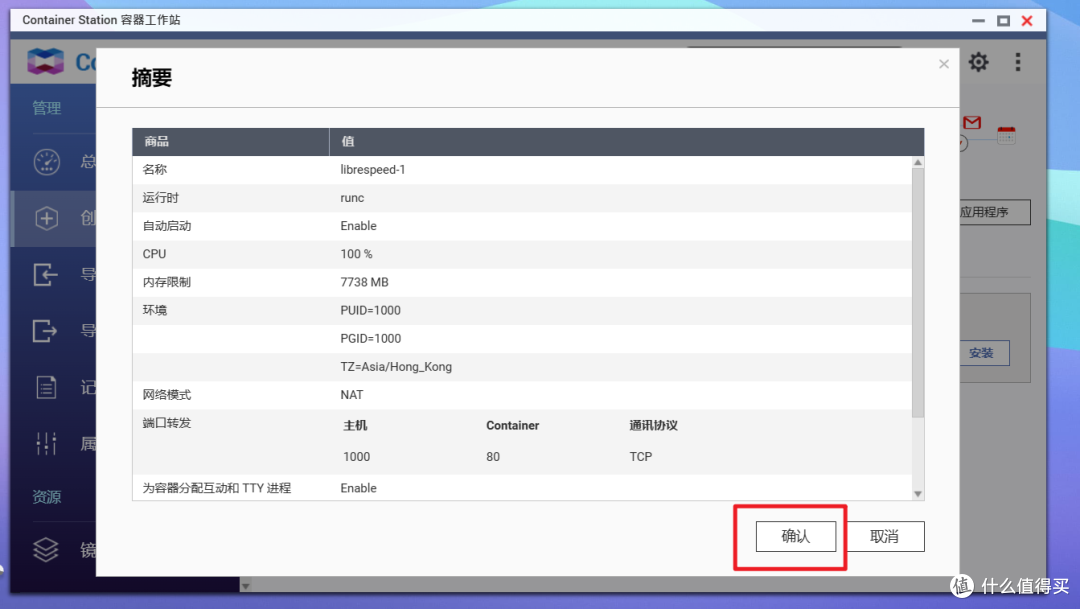The image size is (1080, 609).
Task: Close the 摘要 dialog with the X
Action: pyautogui.click(x=944, y=64)
